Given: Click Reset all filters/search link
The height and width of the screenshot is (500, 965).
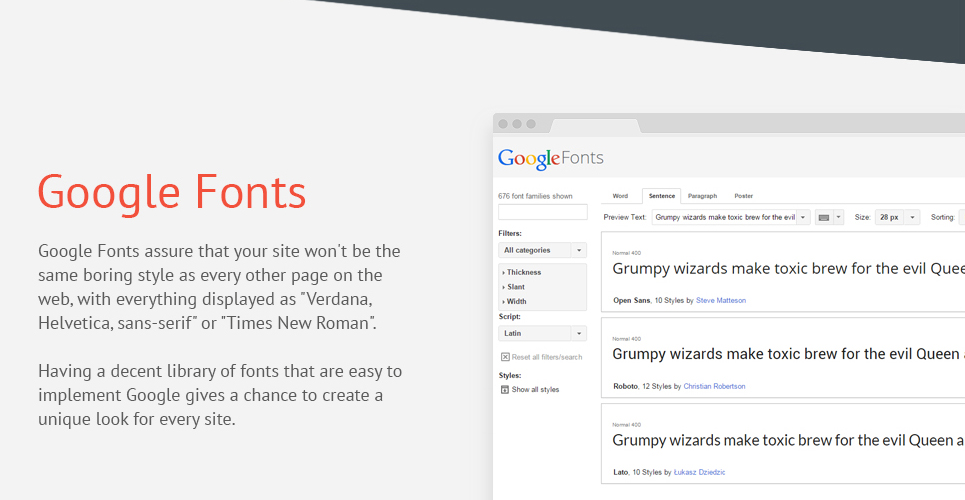Looking at the screenshot, I should coord(547,357).
